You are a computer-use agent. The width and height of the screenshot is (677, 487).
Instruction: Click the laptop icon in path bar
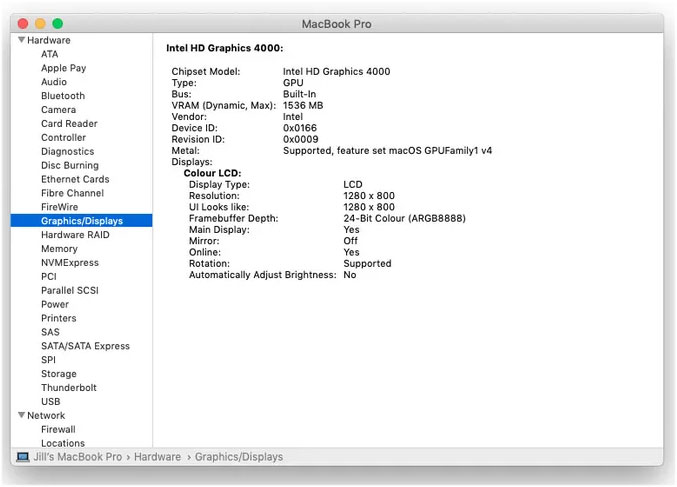click(23, 457)
